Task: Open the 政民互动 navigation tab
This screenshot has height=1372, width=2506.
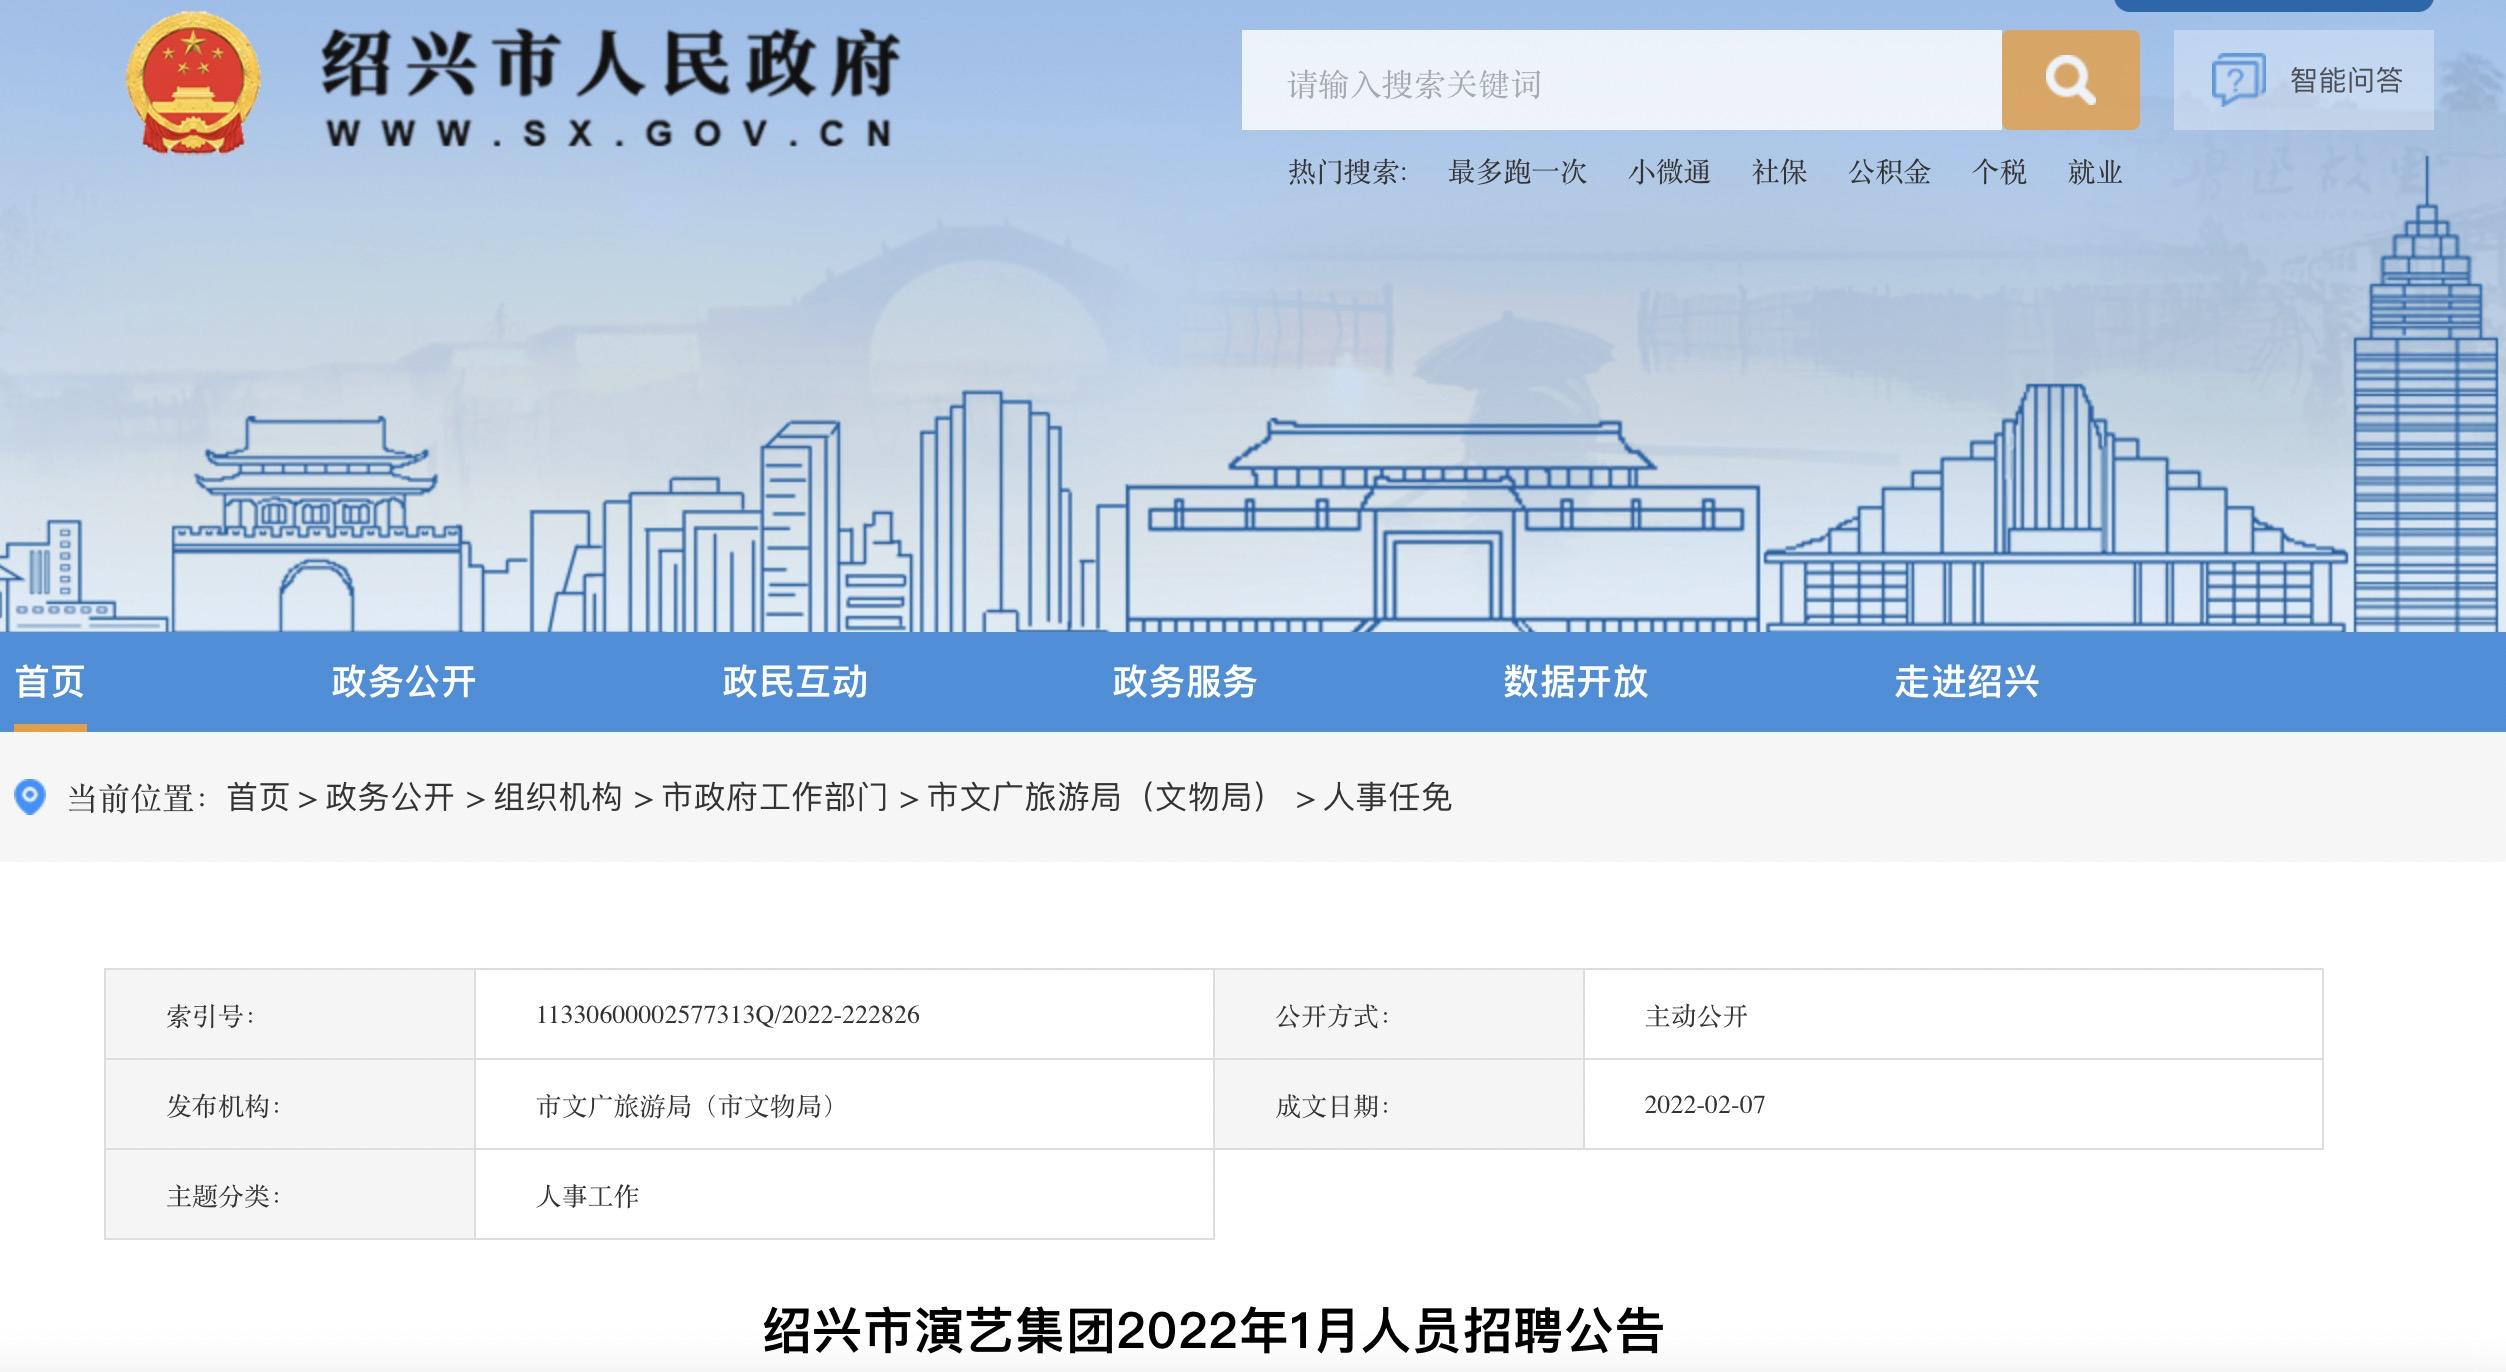Action: 795,681
